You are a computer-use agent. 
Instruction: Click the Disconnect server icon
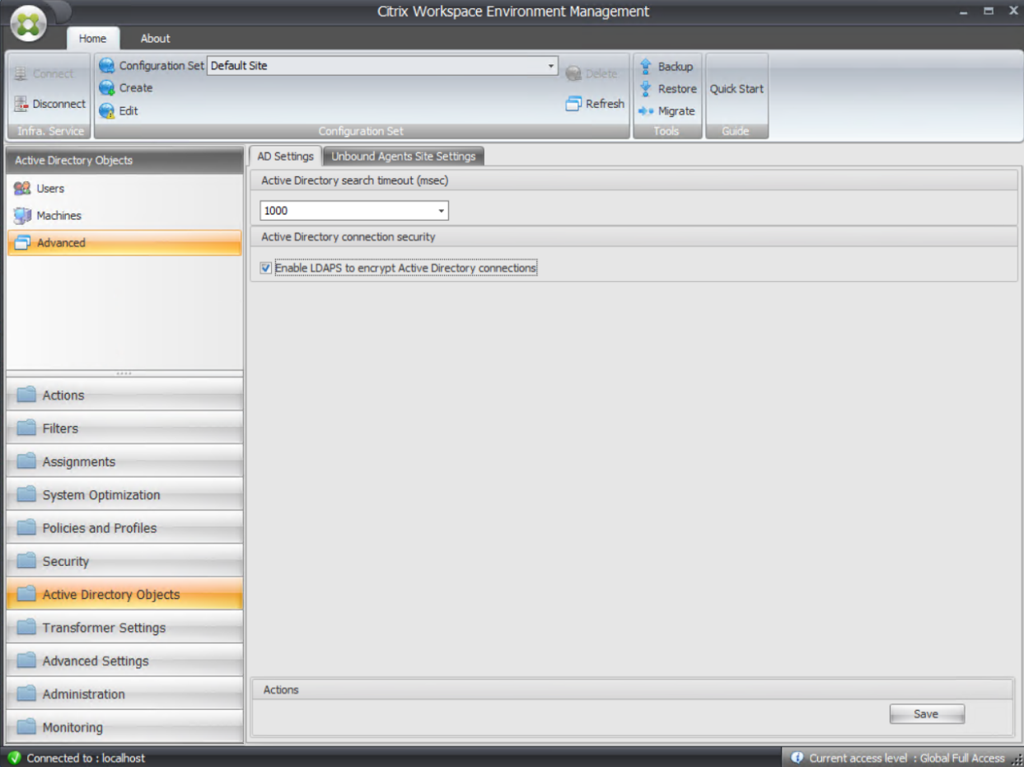pos(21,103)
